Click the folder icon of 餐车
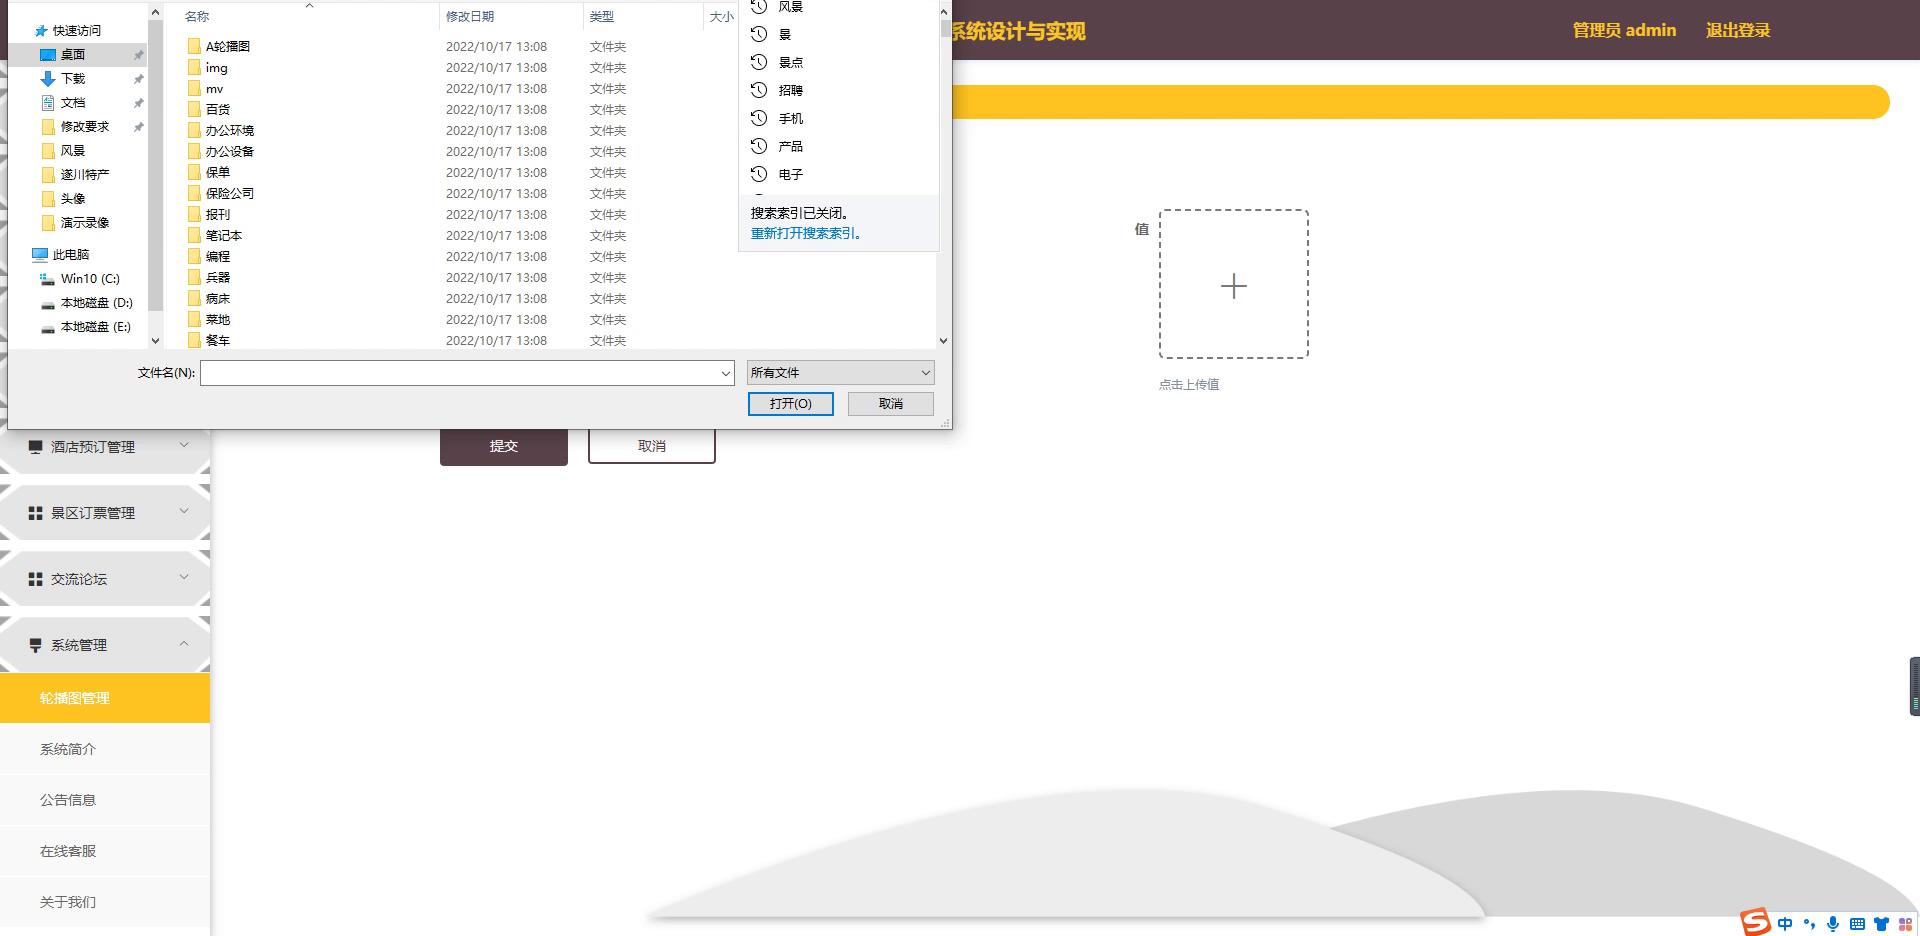The height and width of the screenshot is (936, 1920). [194, 340]
